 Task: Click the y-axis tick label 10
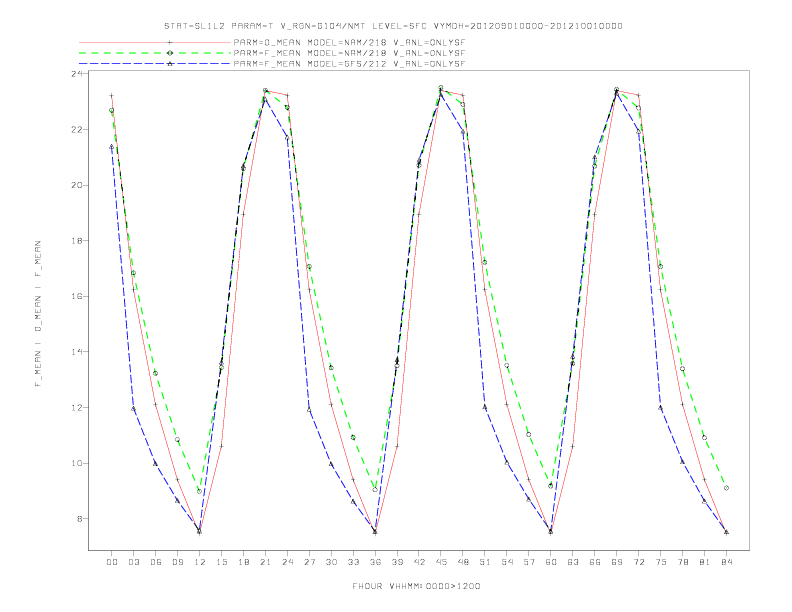pos(77,463)
